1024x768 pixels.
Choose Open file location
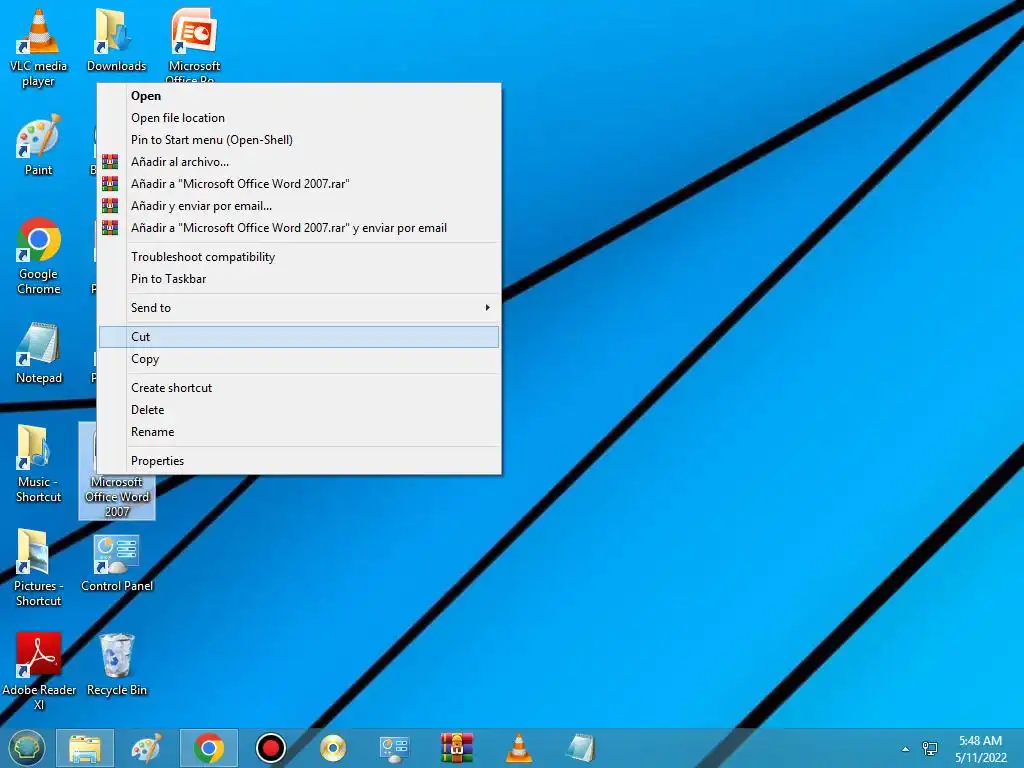[300, 118]
